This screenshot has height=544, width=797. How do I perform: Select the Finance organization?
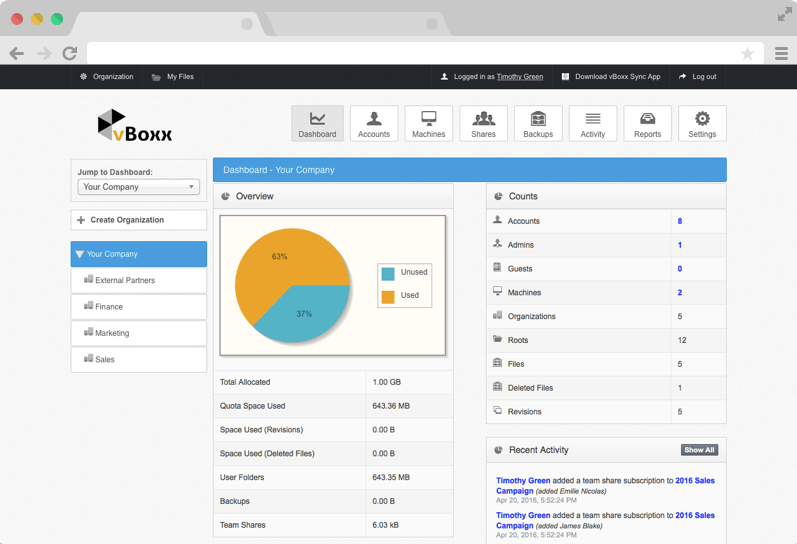pos(109,307)
